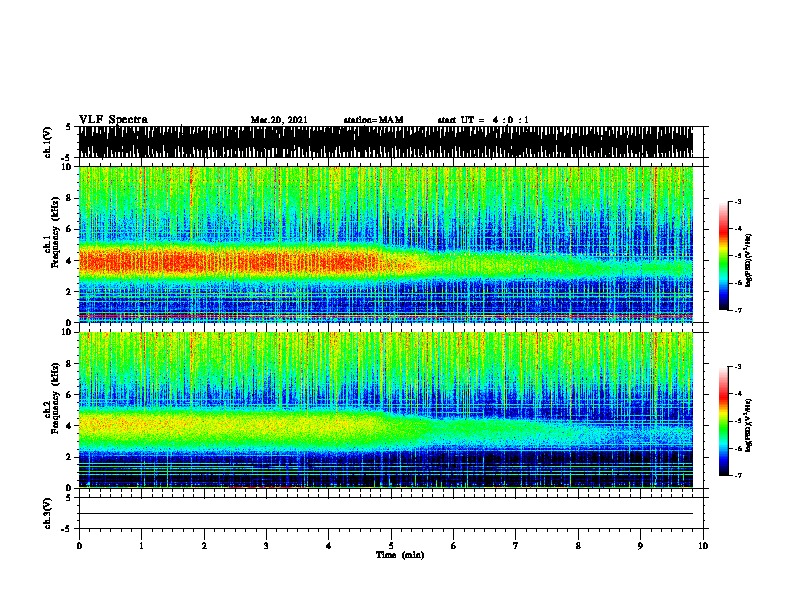Screen dimensions: 792x612
Task: Click the "ch.1(V)" waveform axis label
Action: [48, 142]
